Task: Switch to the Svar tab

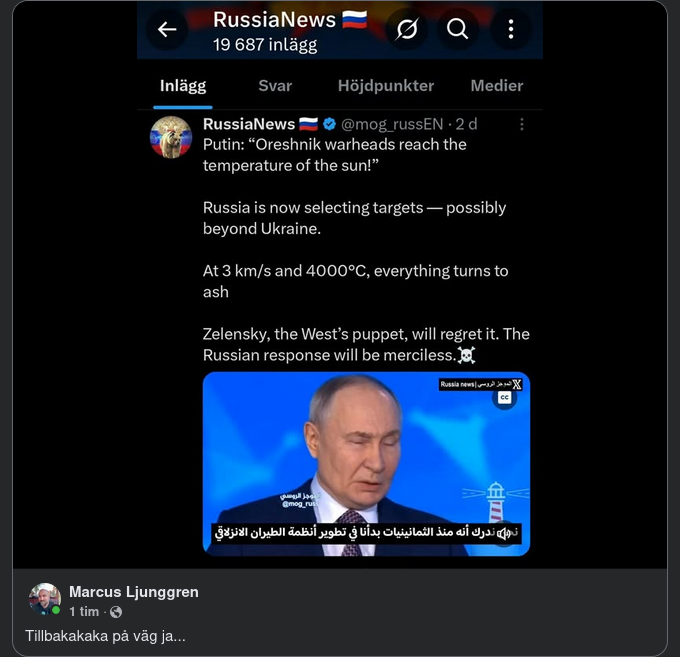Action: click(275, 86)
